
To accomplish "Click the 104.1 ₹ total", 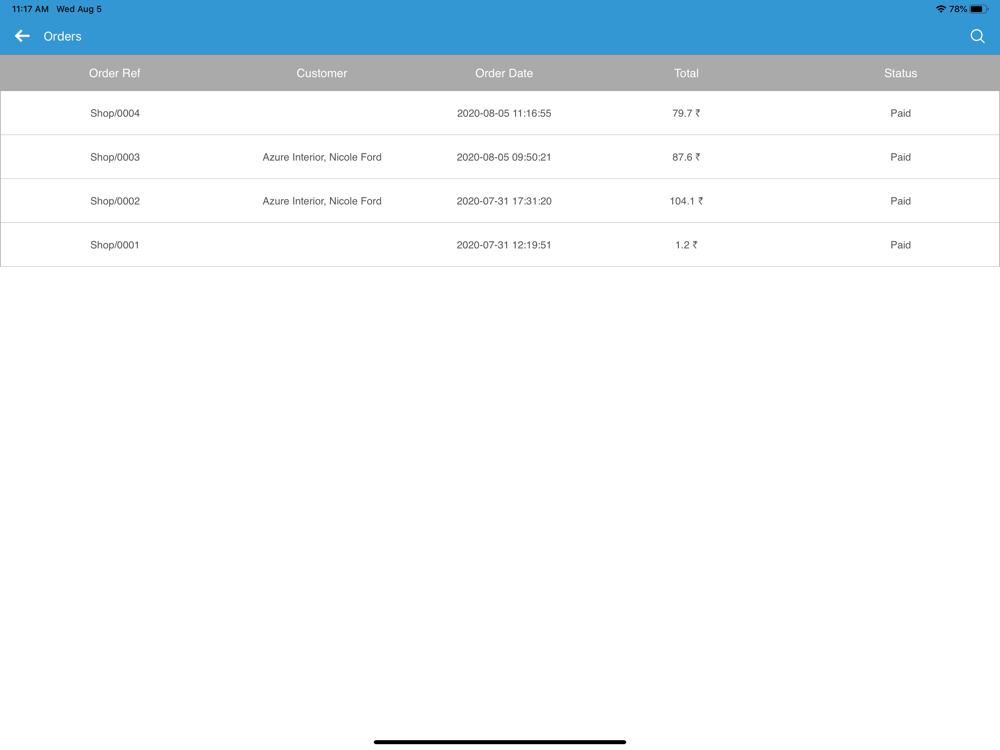I will pos(686,201).
